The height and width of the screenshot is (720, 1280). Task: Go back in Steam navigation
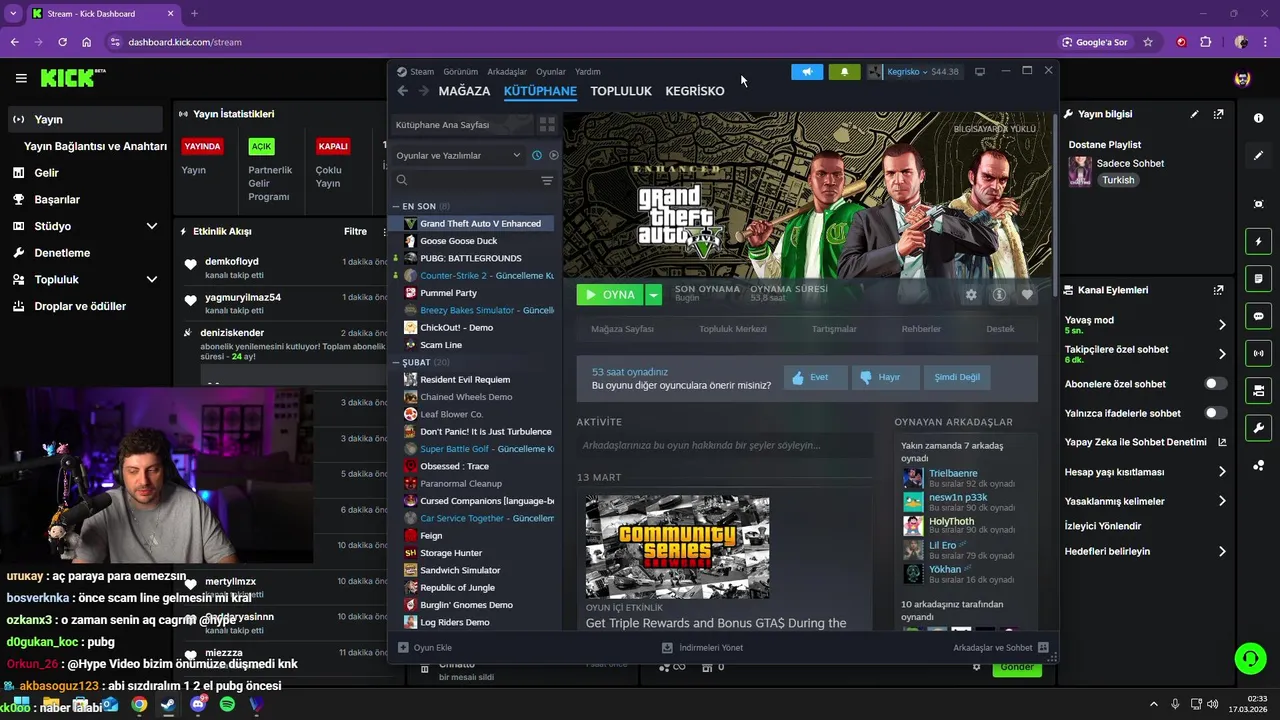point(403,91)
